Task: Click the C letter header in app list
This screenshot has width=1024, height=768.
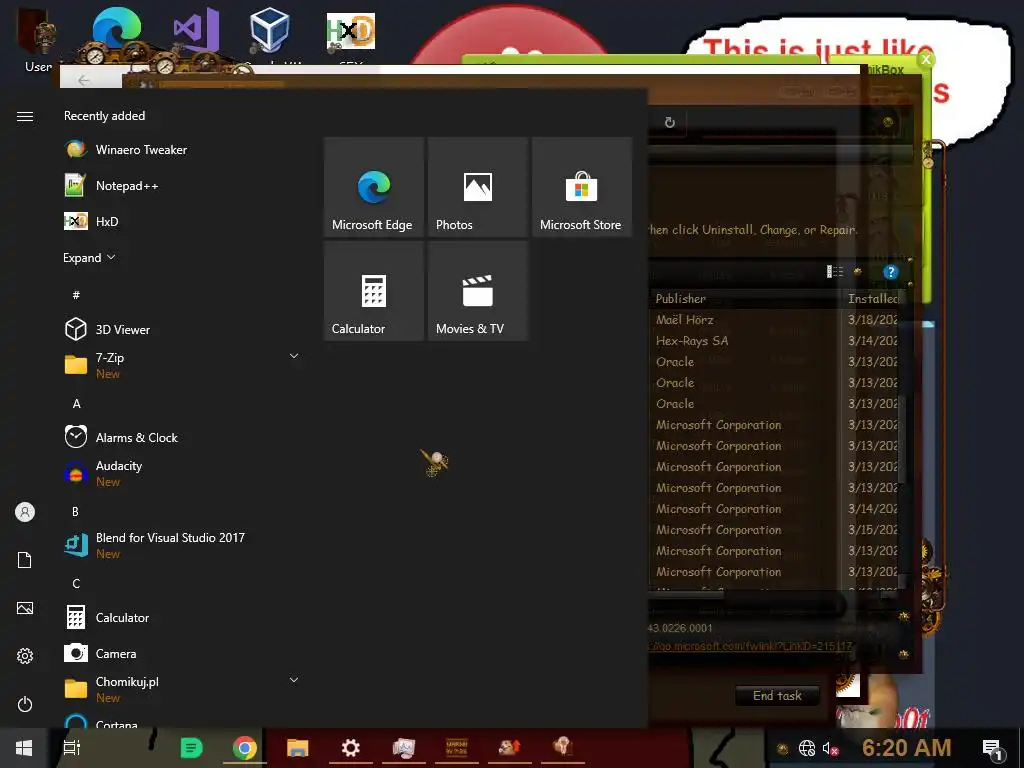Action: tap(76, 584)
